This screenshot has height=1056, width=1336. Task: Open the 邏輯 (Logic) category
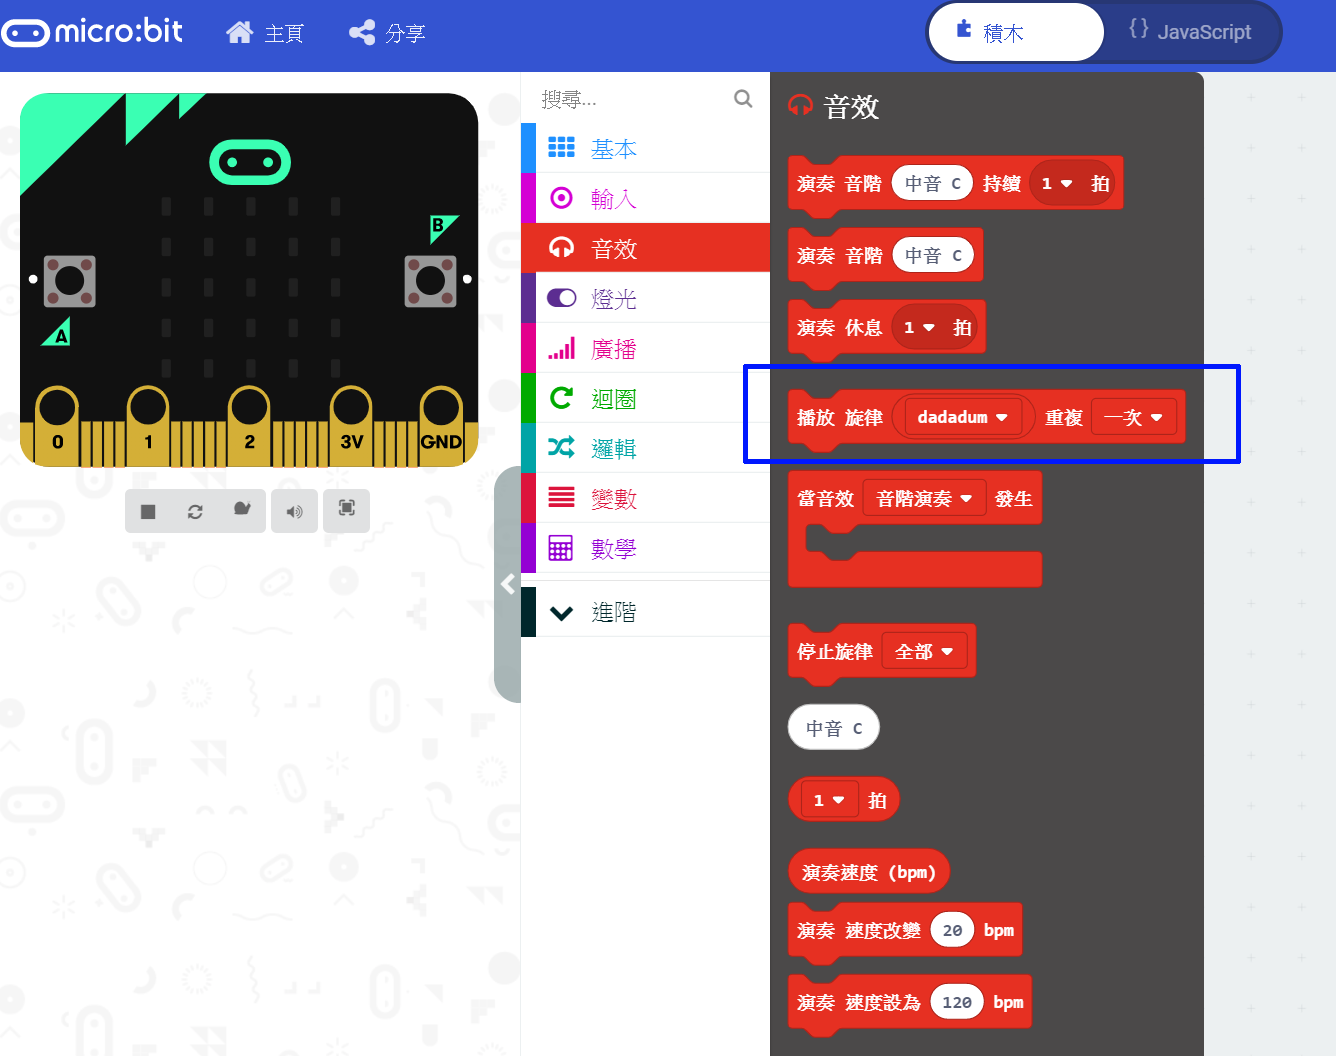614,447
